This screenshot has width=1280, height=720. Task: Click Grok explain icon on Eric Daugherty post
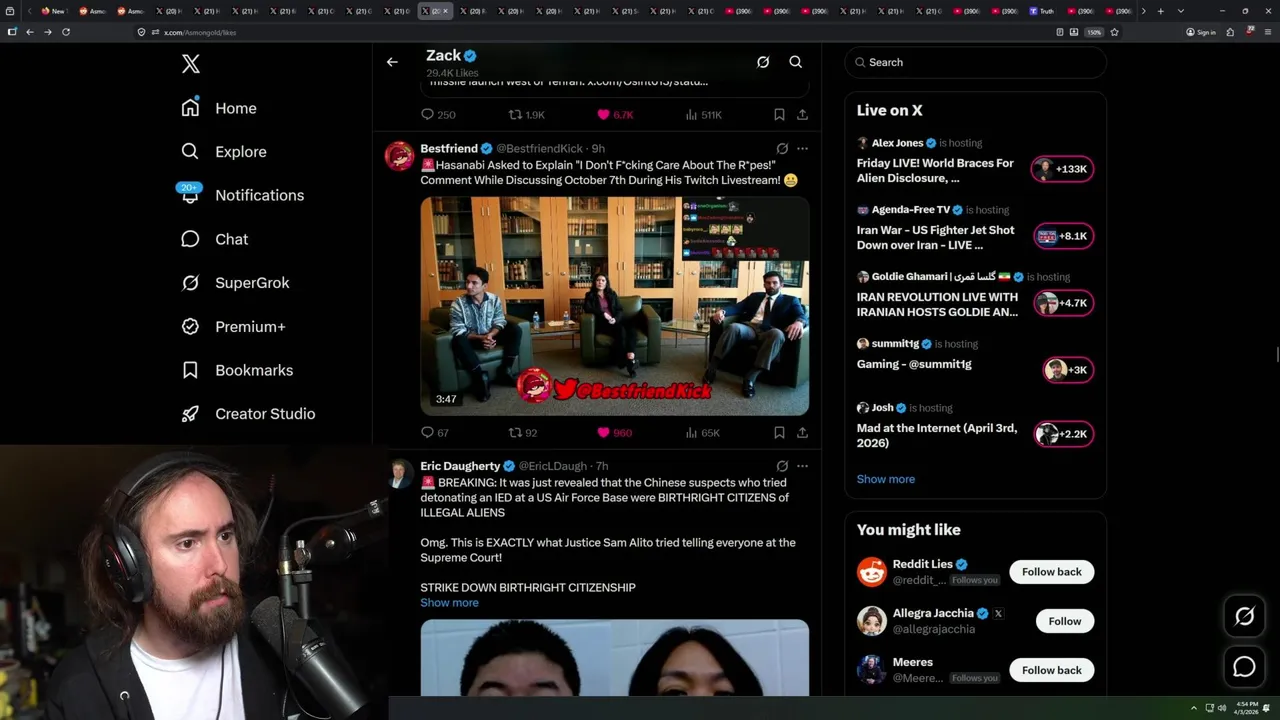pyautogui.click(x=782, y=466)
